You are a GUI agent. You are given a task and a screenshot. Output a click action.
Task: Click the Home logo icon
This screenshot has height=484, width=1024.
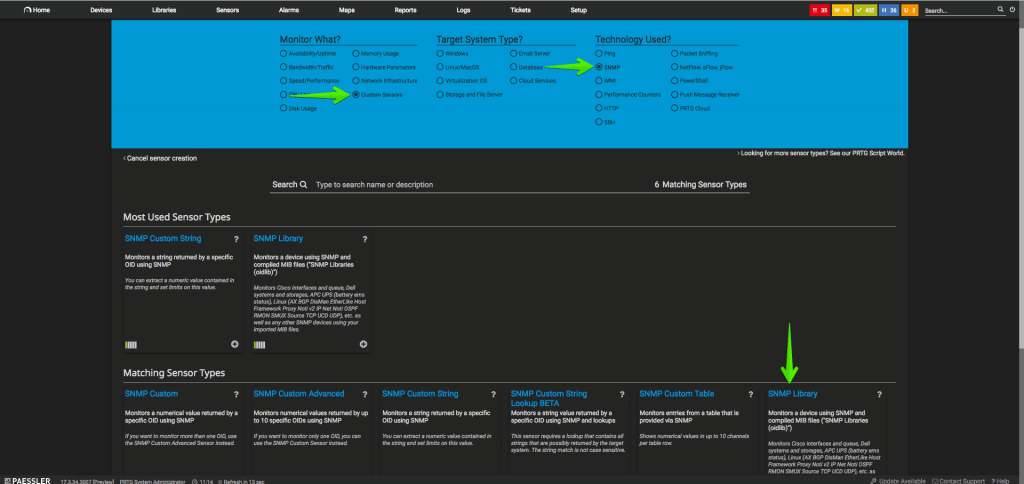(x=27, y=10)
